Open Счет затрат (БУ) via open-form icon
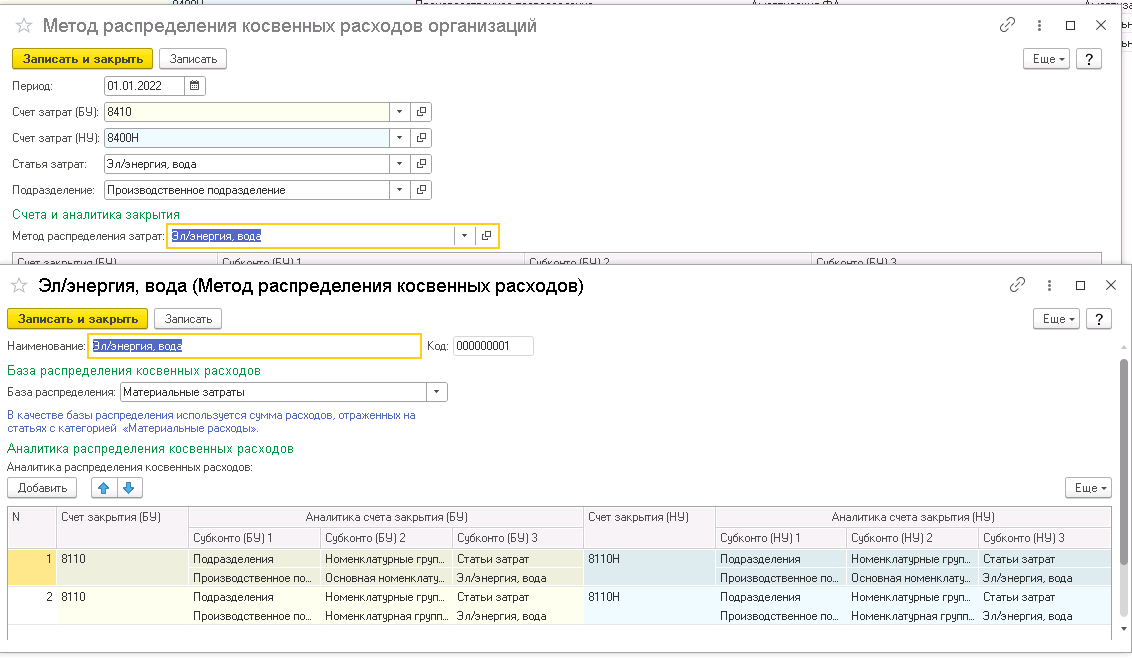 (x=419, y=112)
